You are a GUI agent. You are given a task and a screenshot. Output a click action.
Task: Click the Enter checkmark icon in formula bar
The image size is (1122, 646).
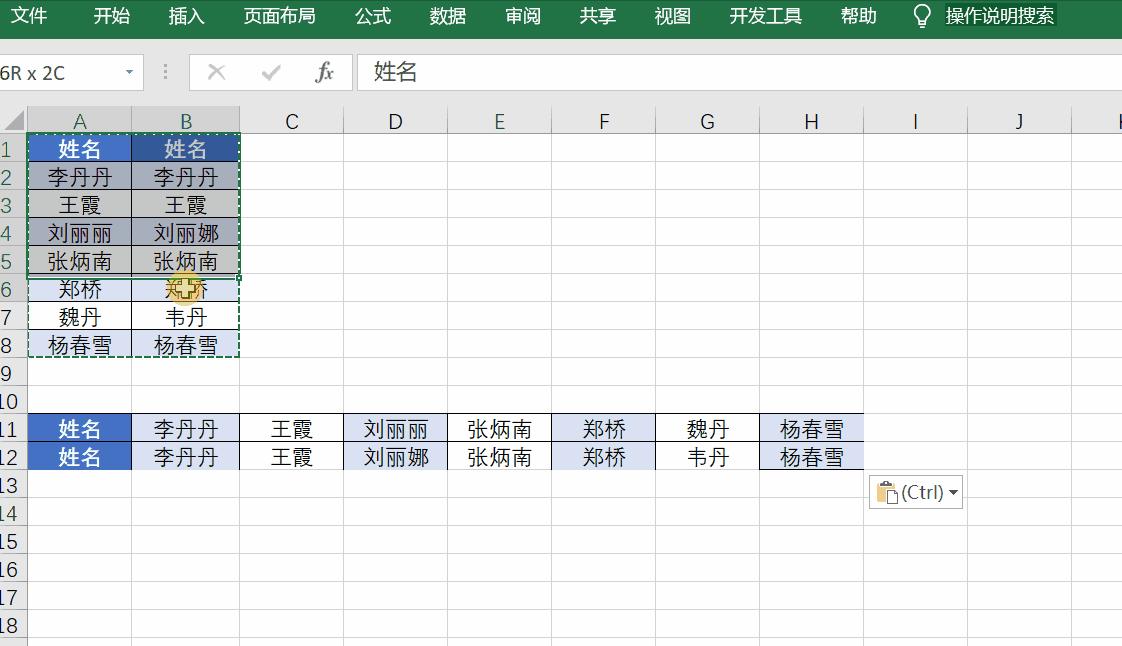(x=269, y=72)
